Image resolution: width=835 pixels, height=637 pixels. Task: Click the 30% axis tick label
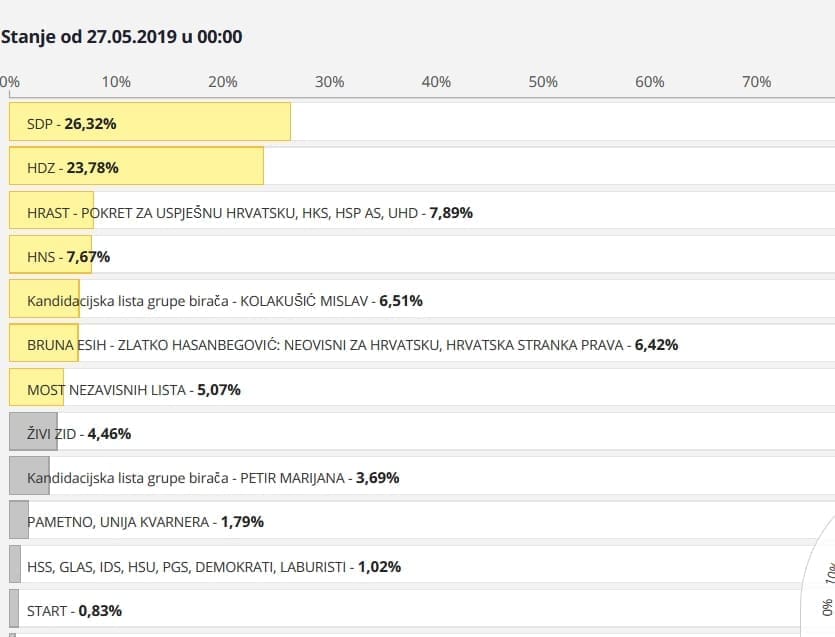pyautogui.click(x=330, y=82)
